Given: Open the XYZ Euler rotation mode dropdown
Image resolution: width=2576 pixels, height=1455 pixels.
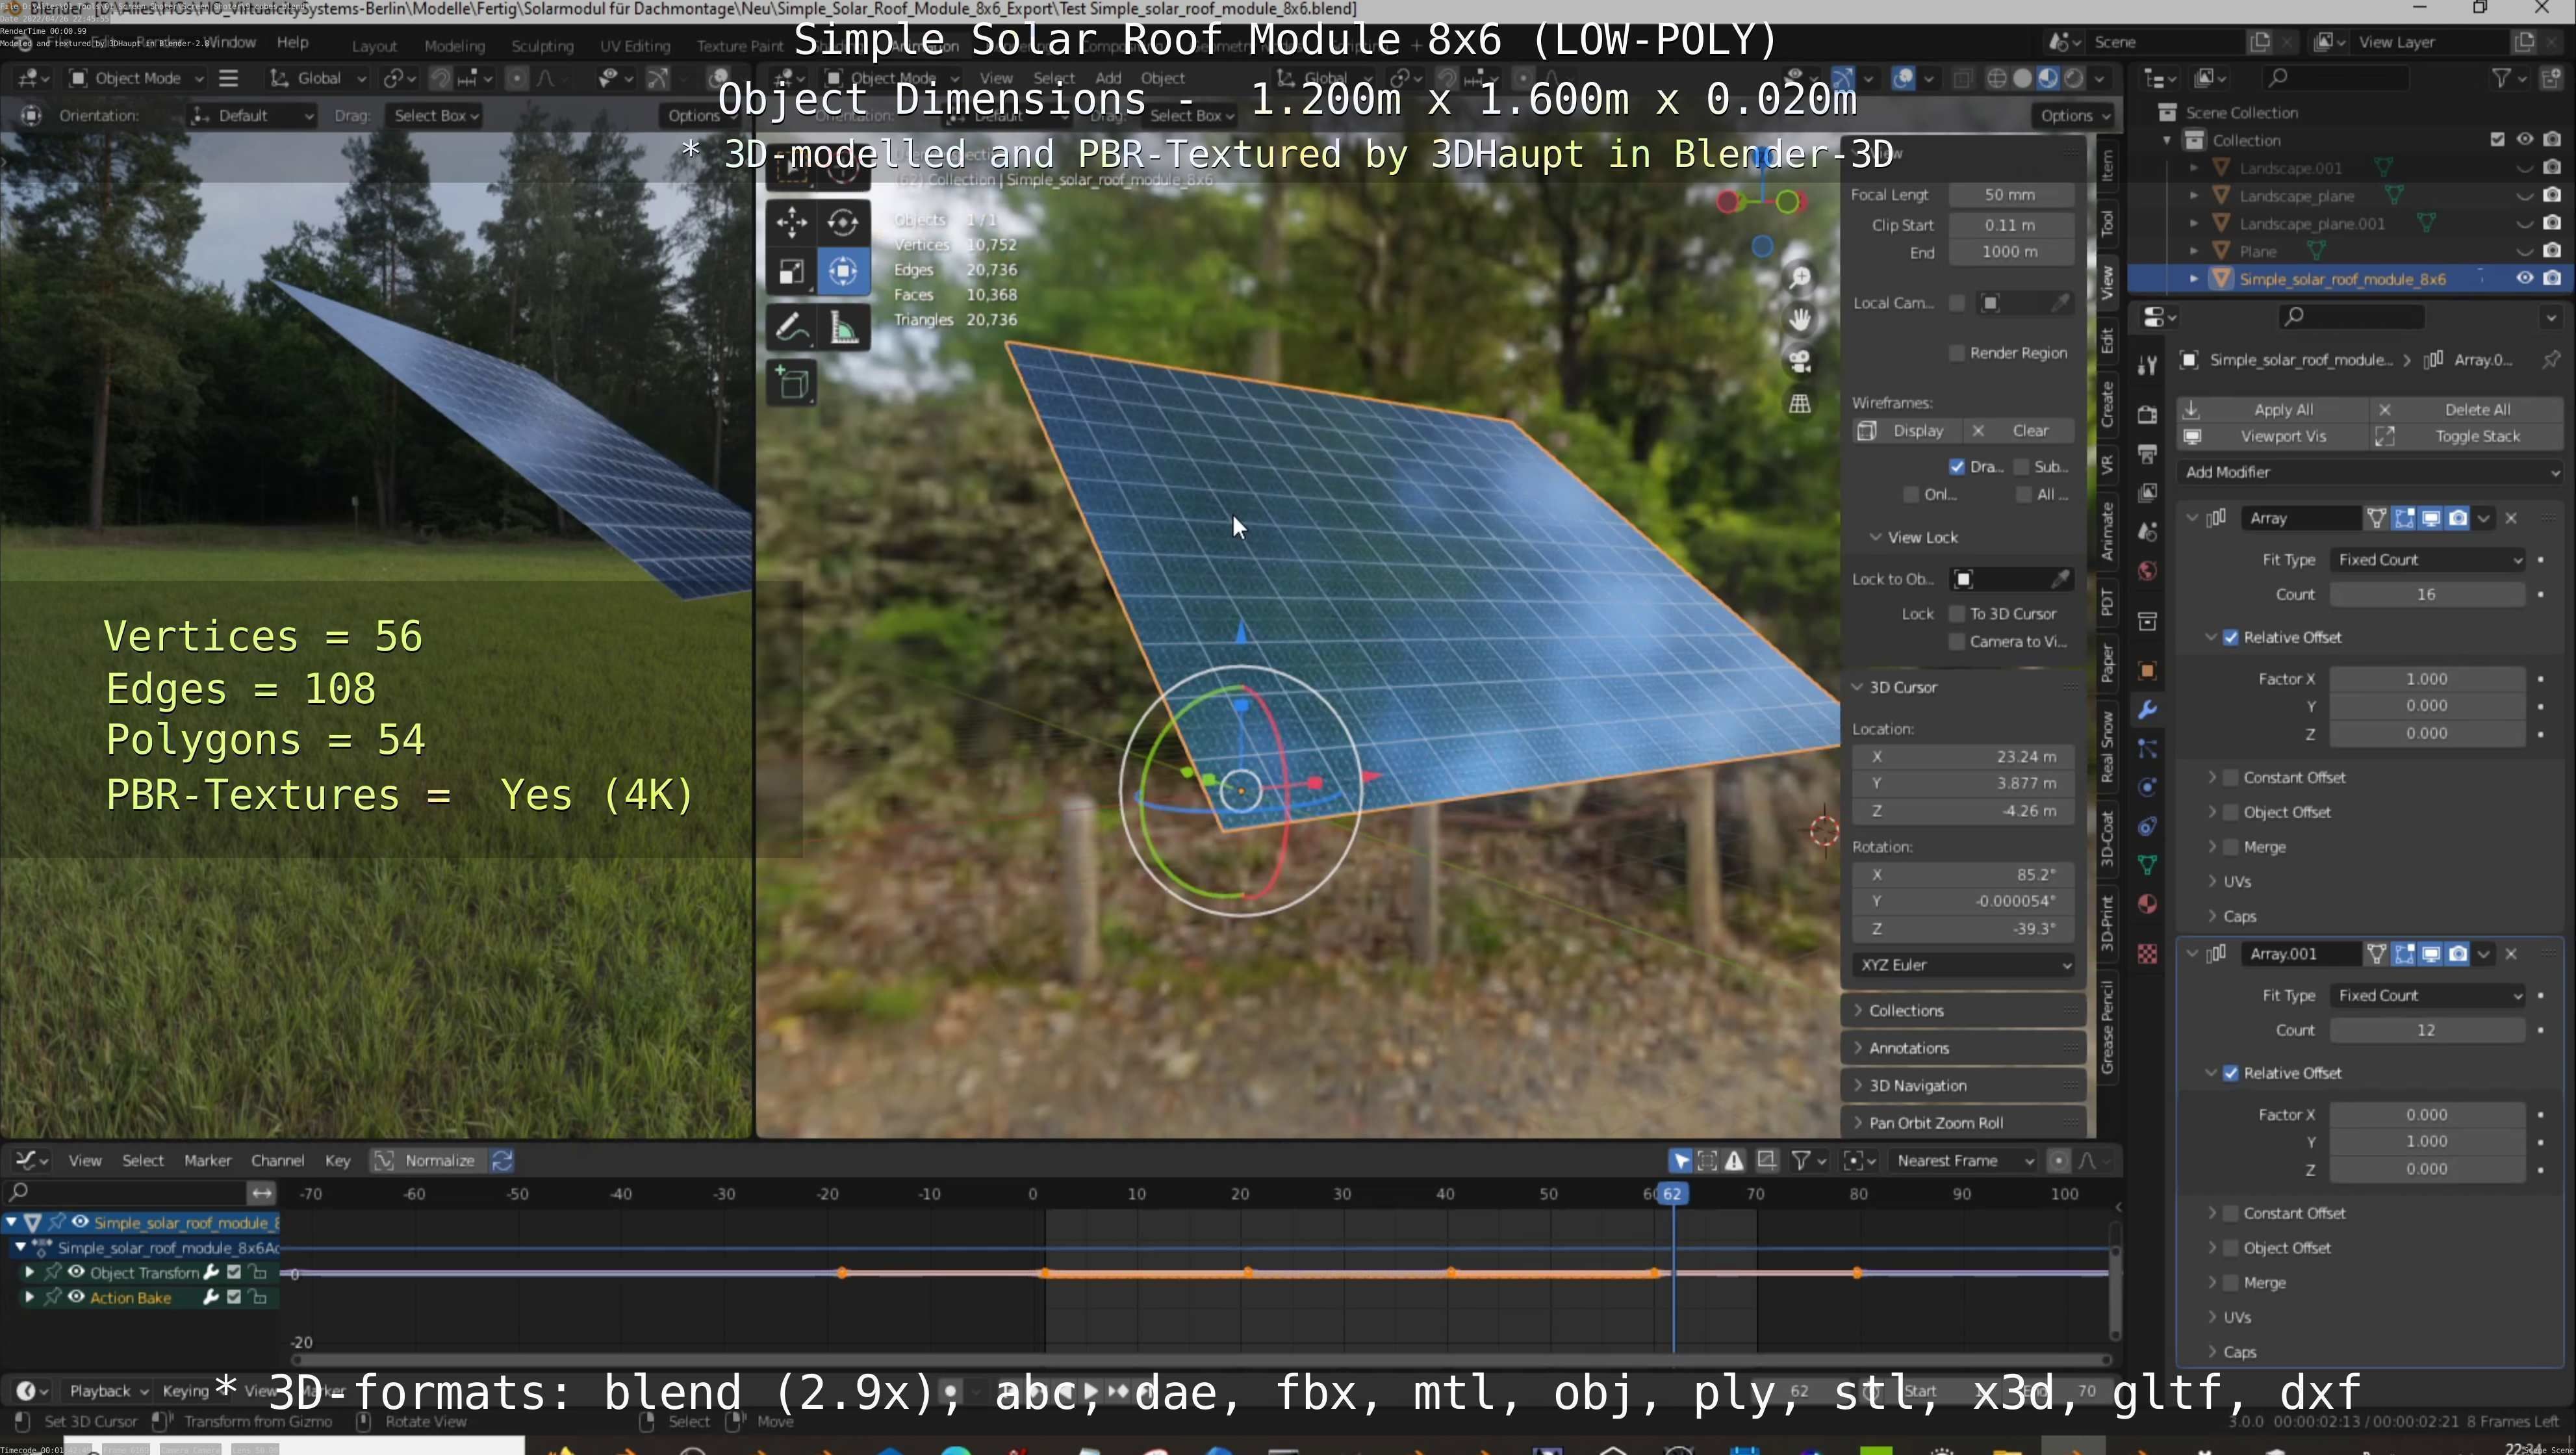Looking at the screenshot, I should click(1963, 965).
